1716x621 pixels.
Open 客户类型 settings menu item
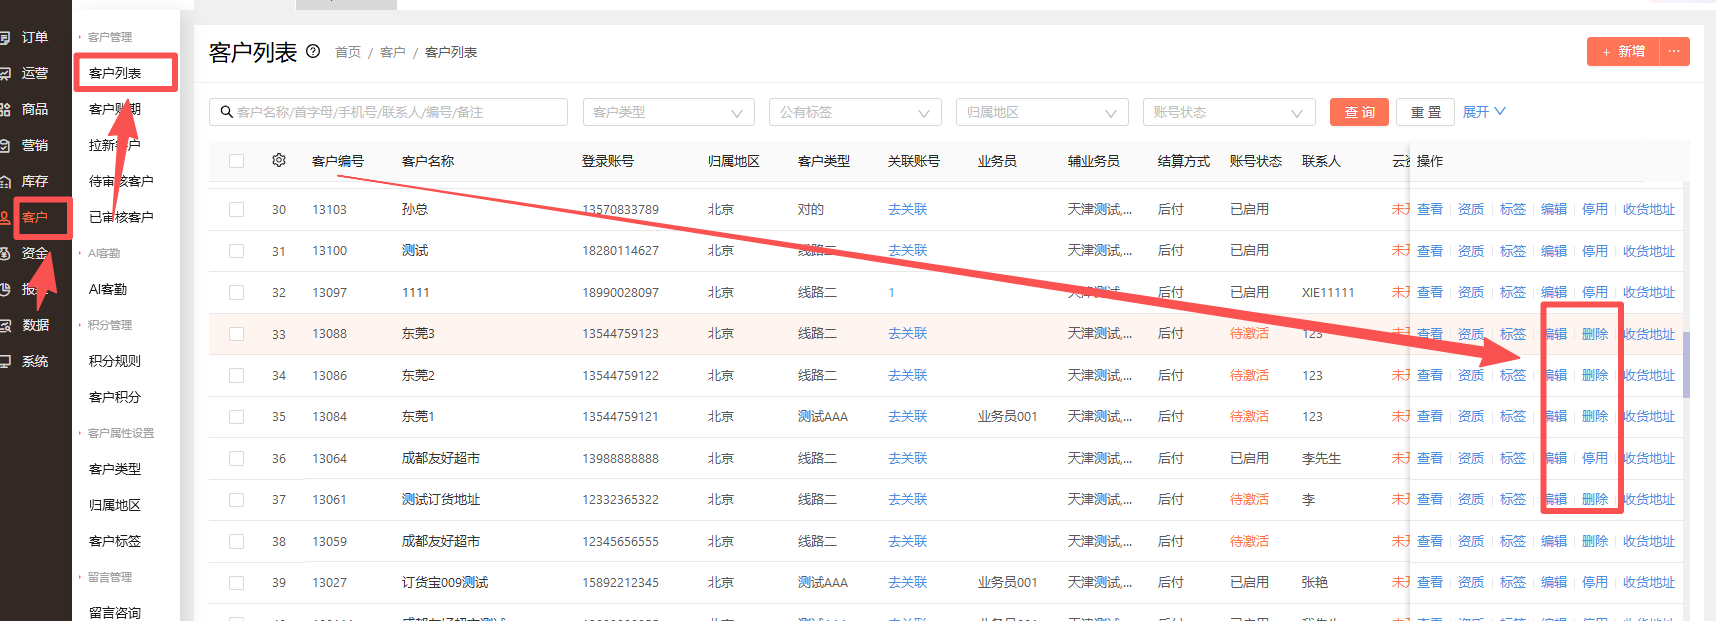[x=115, y=469]
